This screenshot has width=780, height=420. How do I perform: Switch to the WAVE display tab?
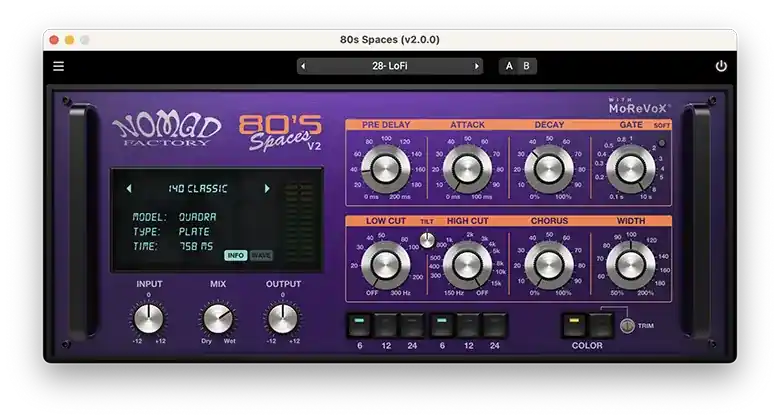point(261,256)
